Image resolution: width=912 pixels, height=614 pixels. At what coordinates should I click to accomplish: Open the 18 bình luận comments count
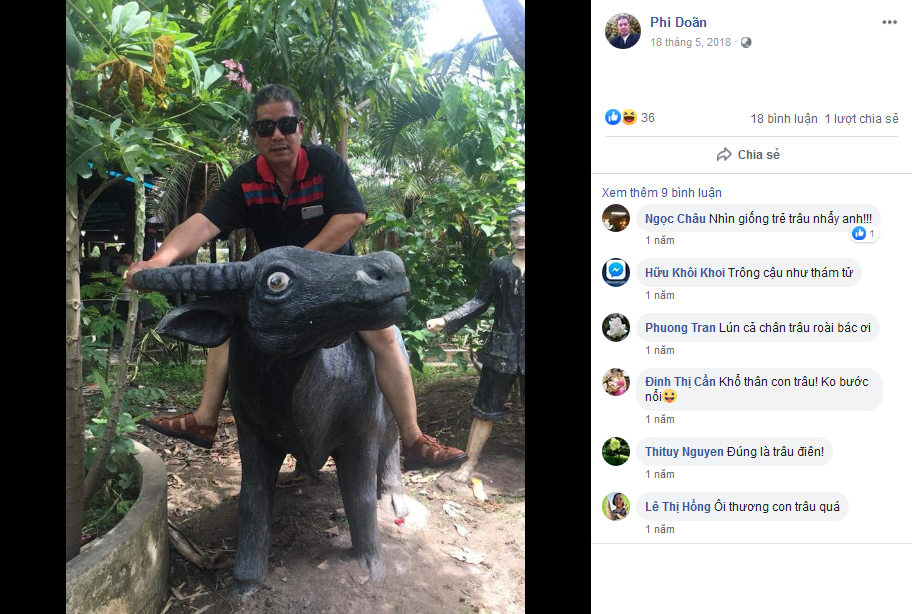pos(784,119)
